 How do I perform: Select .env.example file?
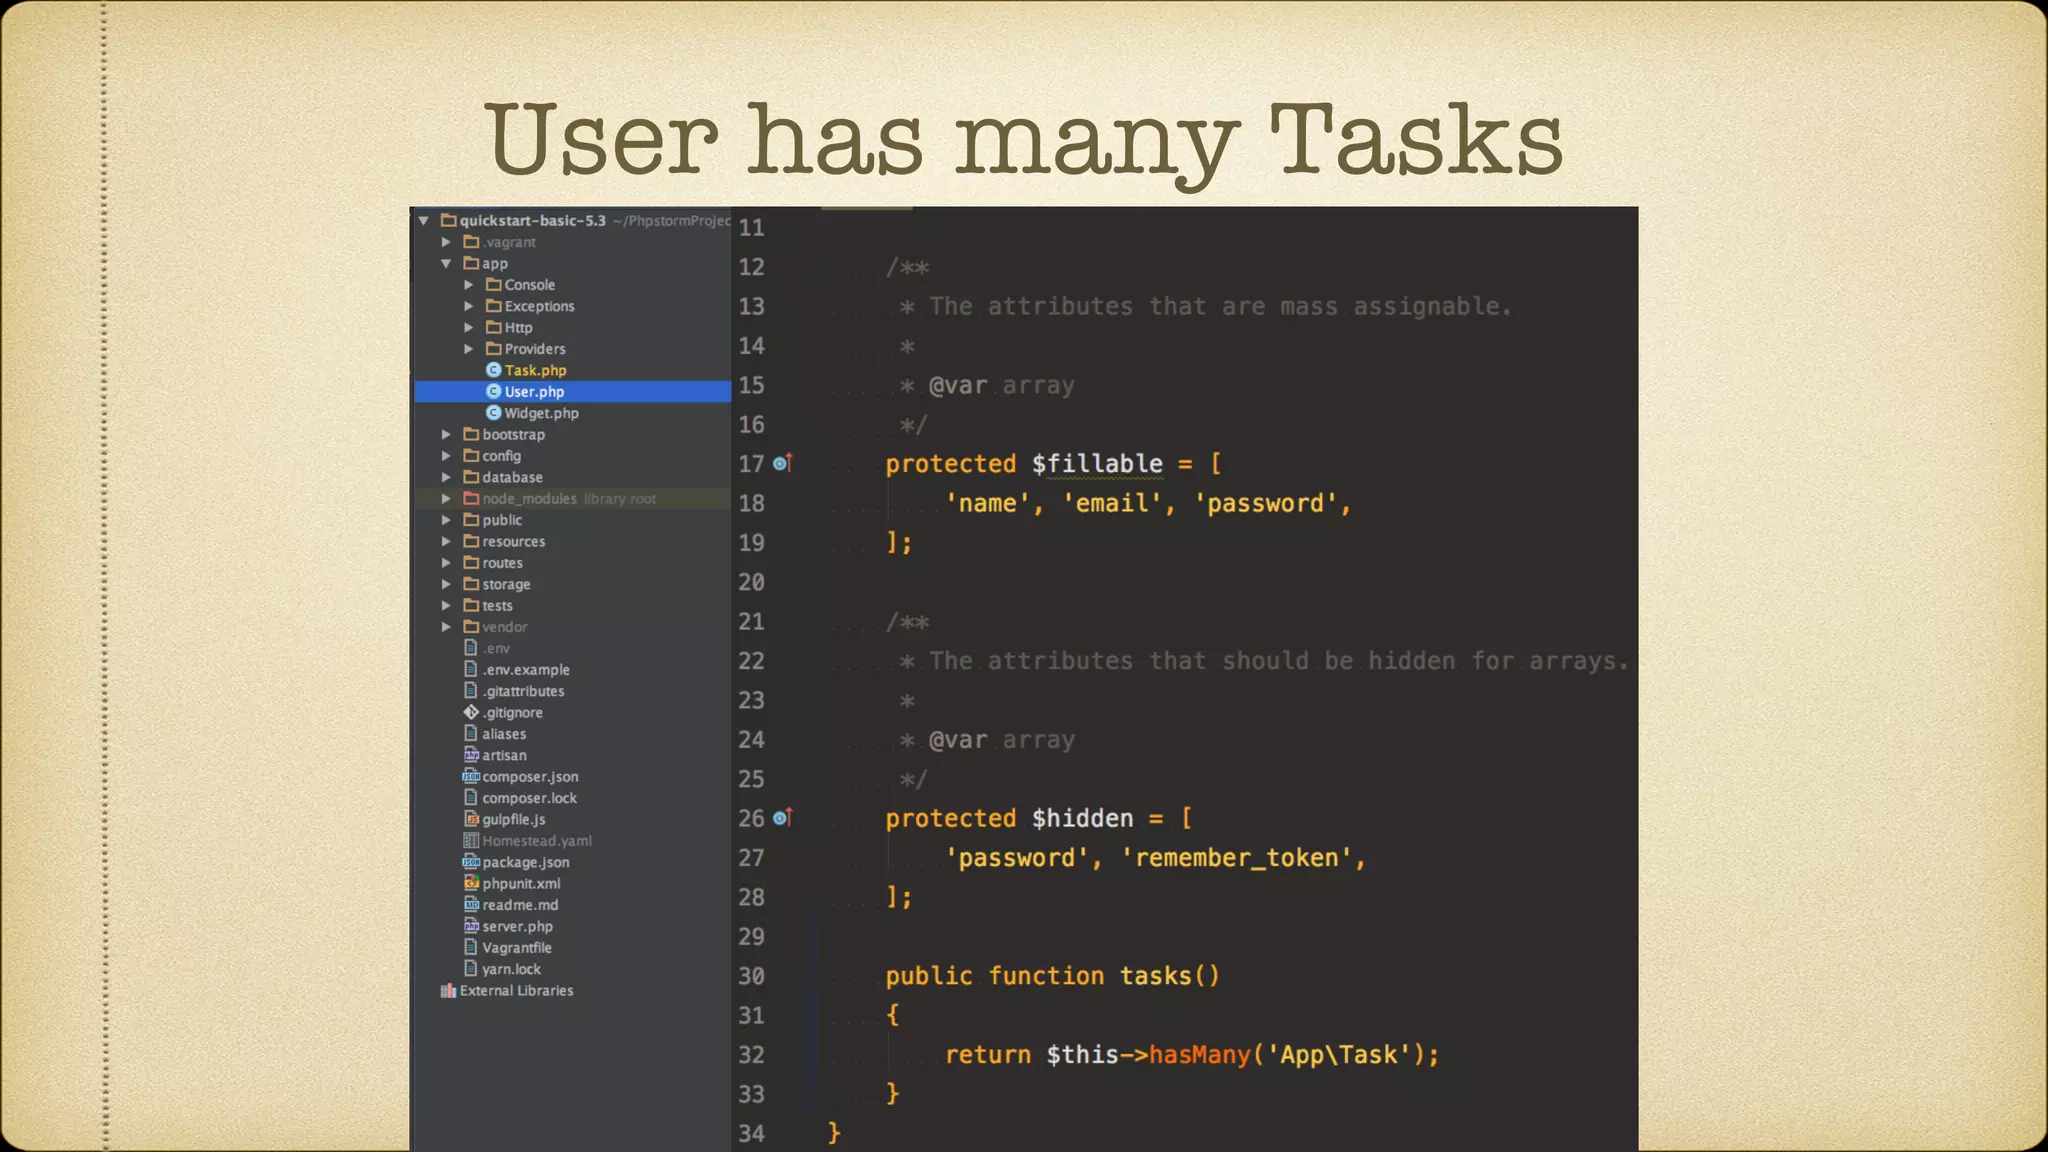point(526,670)
